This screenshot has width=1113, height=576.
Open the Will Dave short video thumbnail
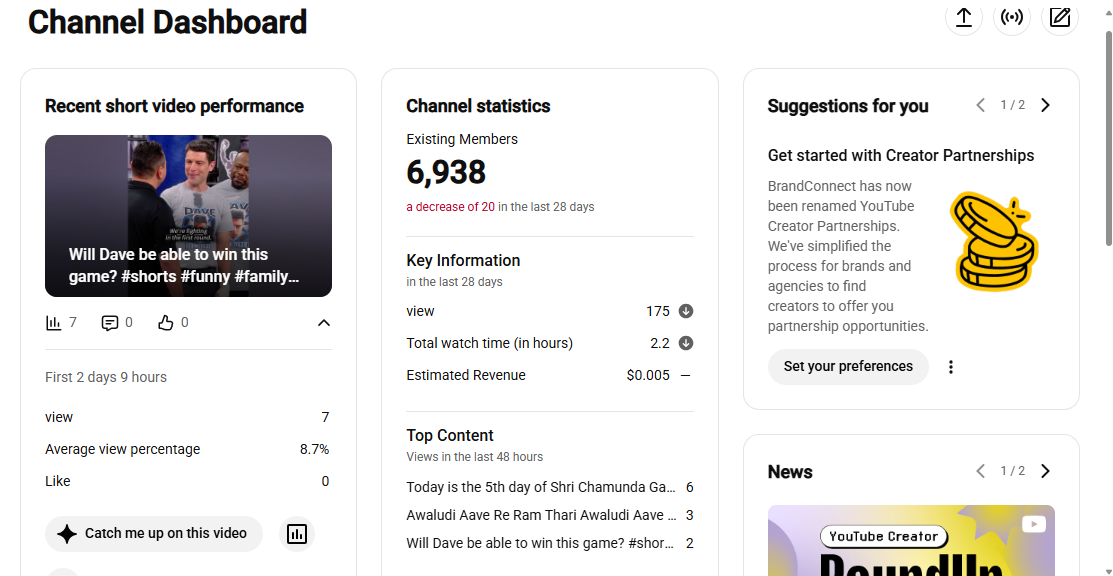point(188,216)
